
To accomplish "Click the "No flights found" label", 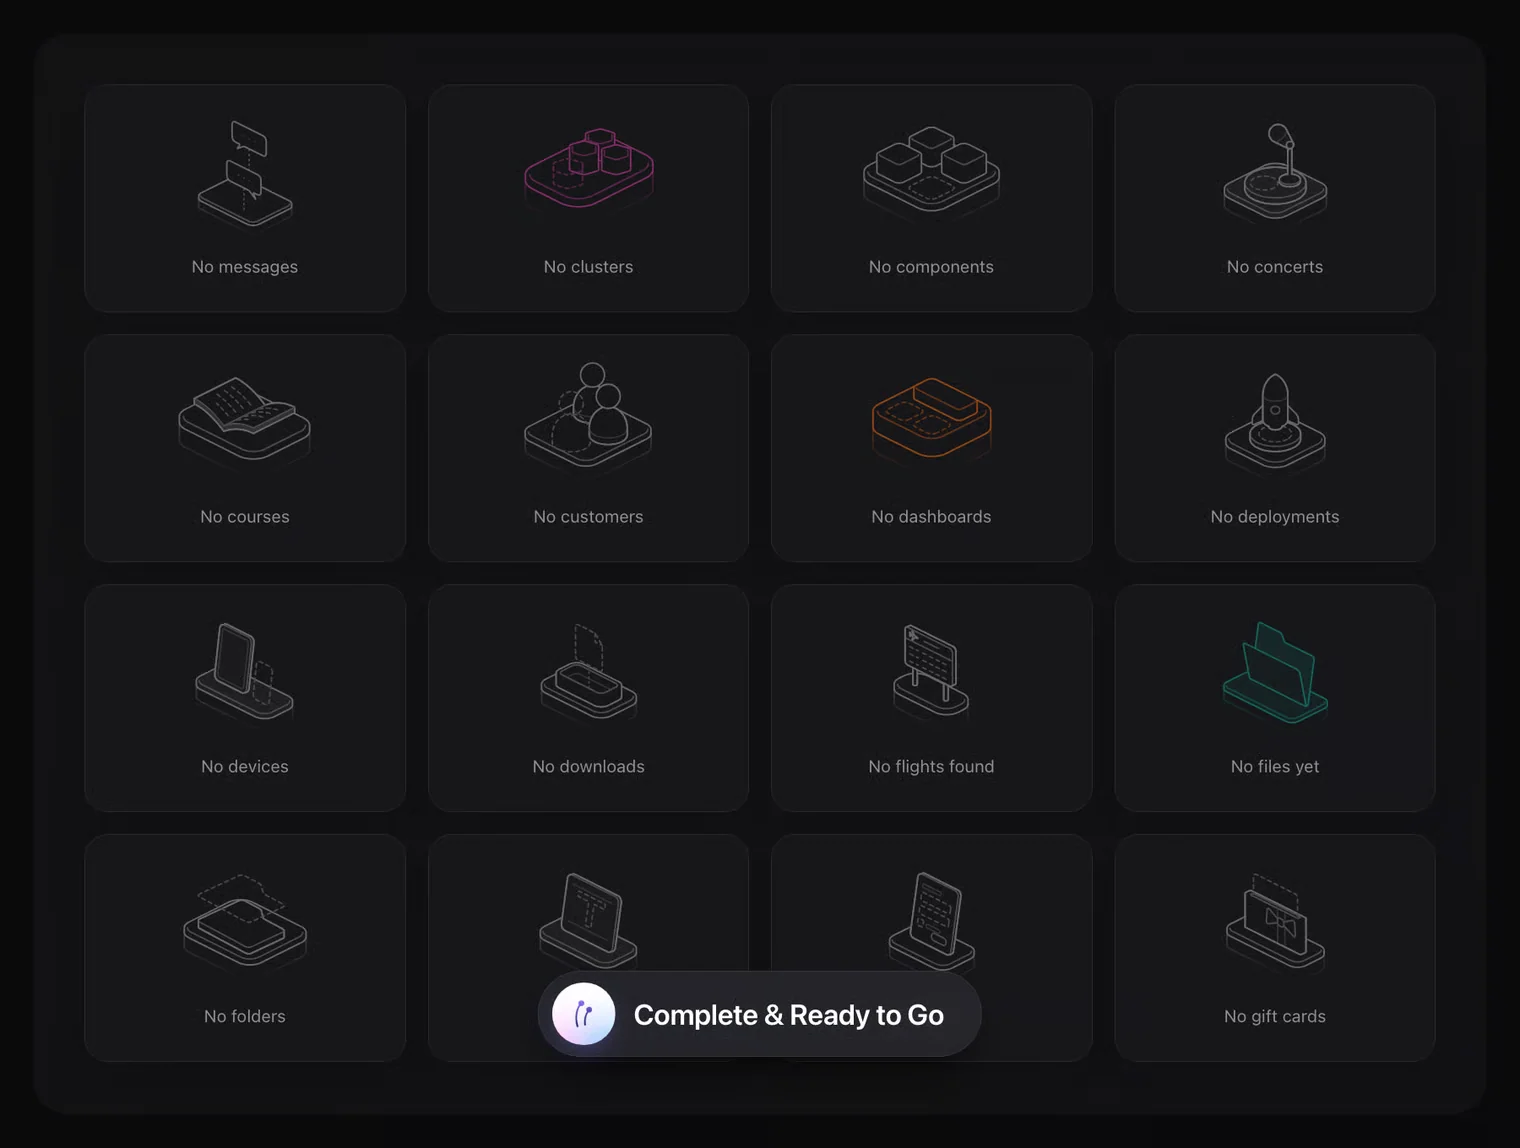I will click(931, 767).
